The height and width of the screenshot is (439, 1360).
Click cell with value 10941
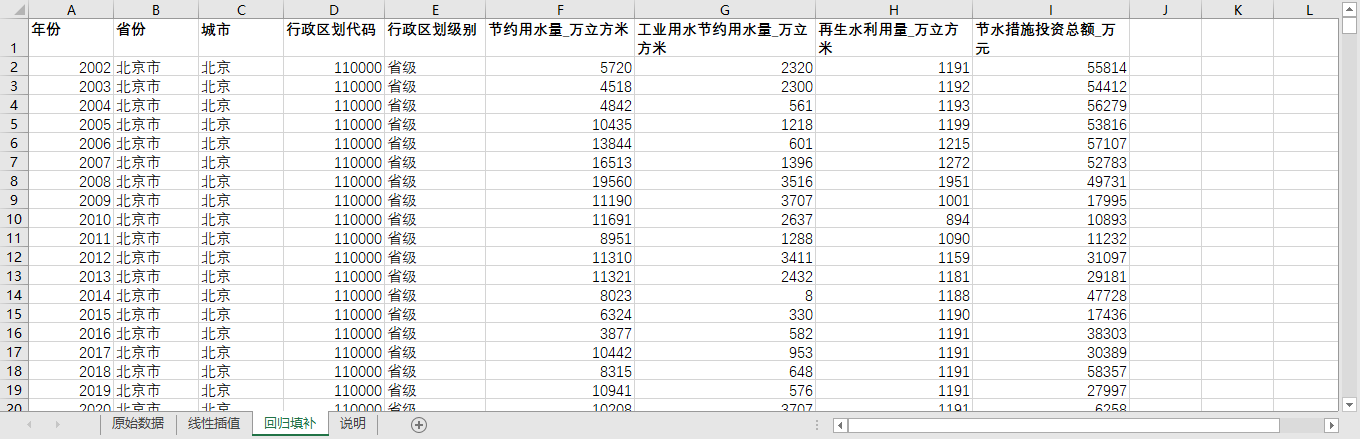(560, 391)
